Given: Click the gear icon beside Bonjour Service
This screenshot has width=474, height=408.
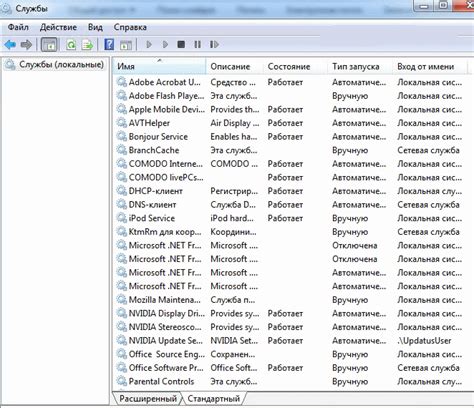Looking at the screenshot, I should pyautogui.click(x=121, y=136).
